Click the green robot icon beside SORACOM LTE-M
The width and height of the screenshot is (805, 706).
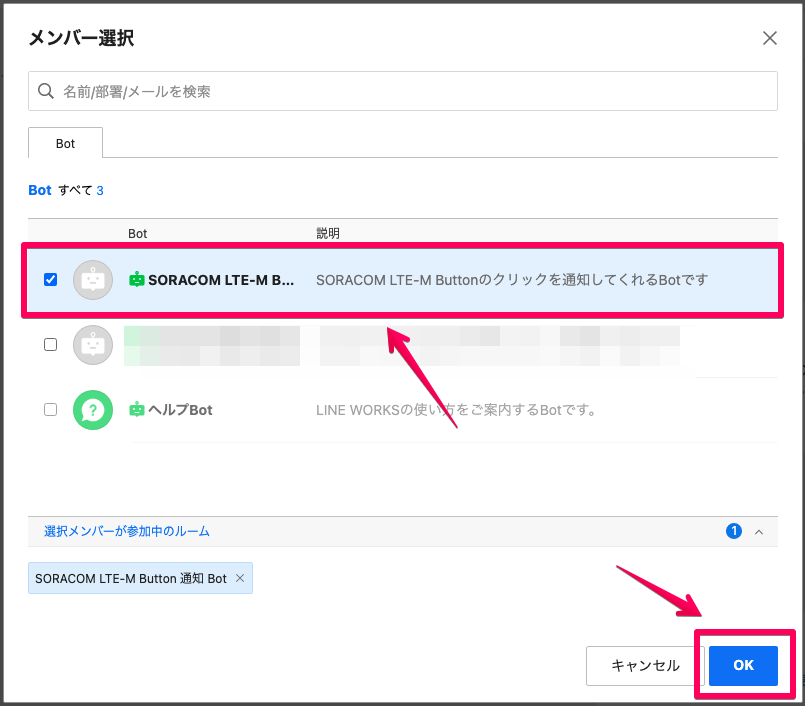click(x=137, y=279)
